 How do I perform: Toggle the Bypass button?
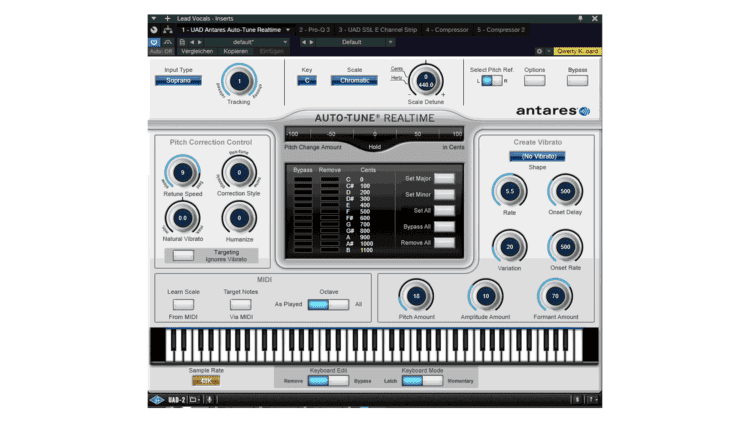point(577,81)
